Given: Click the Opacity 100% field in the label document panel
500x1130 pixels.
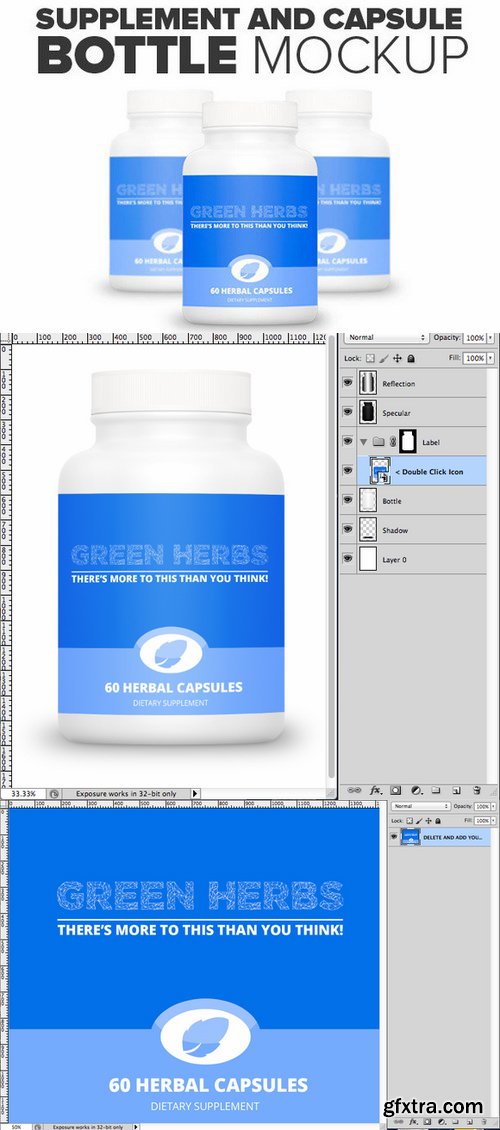Looking at the screenshot, I should [485, 806].
